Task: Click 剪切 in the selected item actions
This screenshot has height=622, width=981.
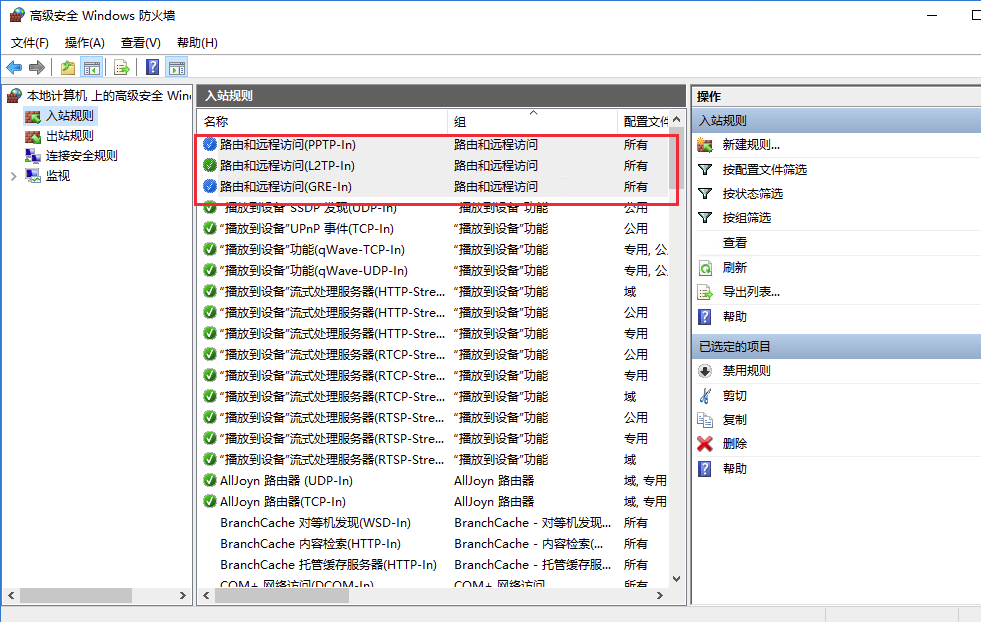Action: (734, 396)
